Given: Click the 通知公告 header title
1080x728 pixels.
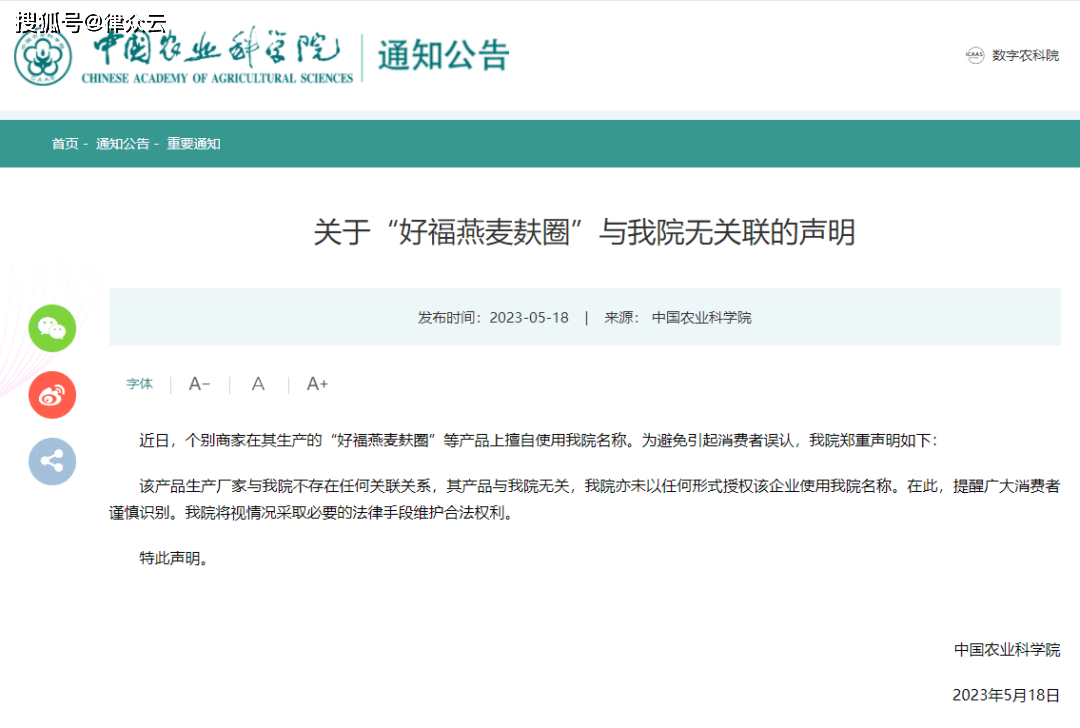Looking at the screenshot, I should [444, 55].
